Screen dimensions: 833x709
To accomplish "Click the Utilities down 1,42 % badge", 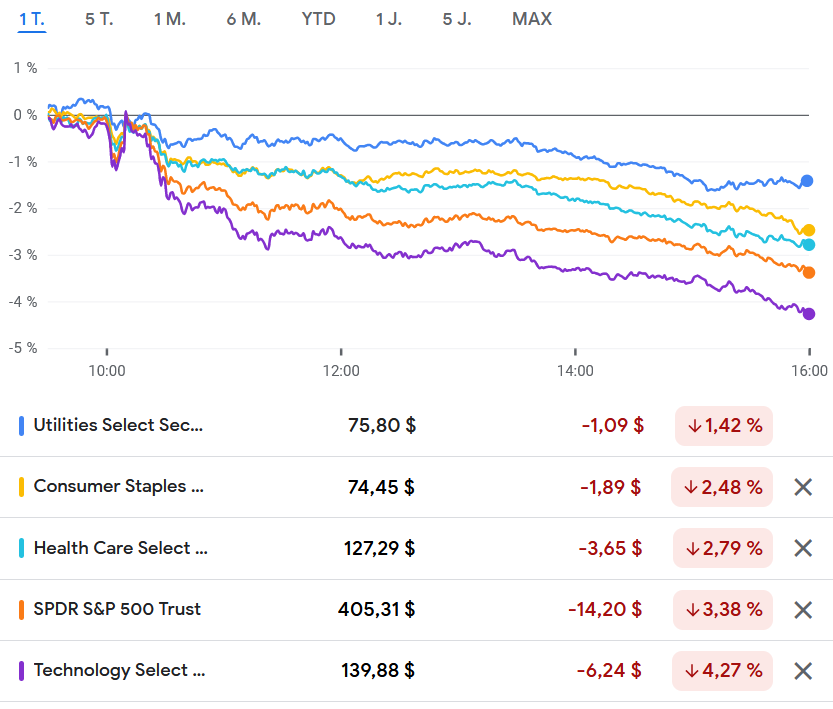I will [x=724, y=425].
